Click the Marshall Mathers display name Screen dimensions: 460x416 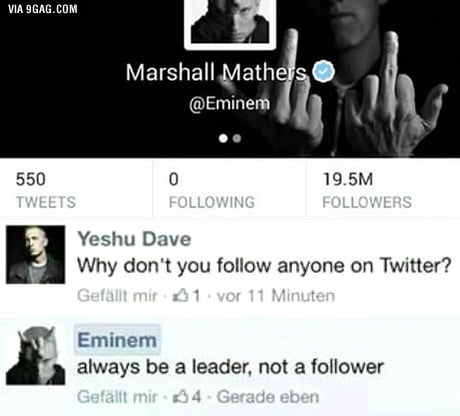(x=216, y=72)
